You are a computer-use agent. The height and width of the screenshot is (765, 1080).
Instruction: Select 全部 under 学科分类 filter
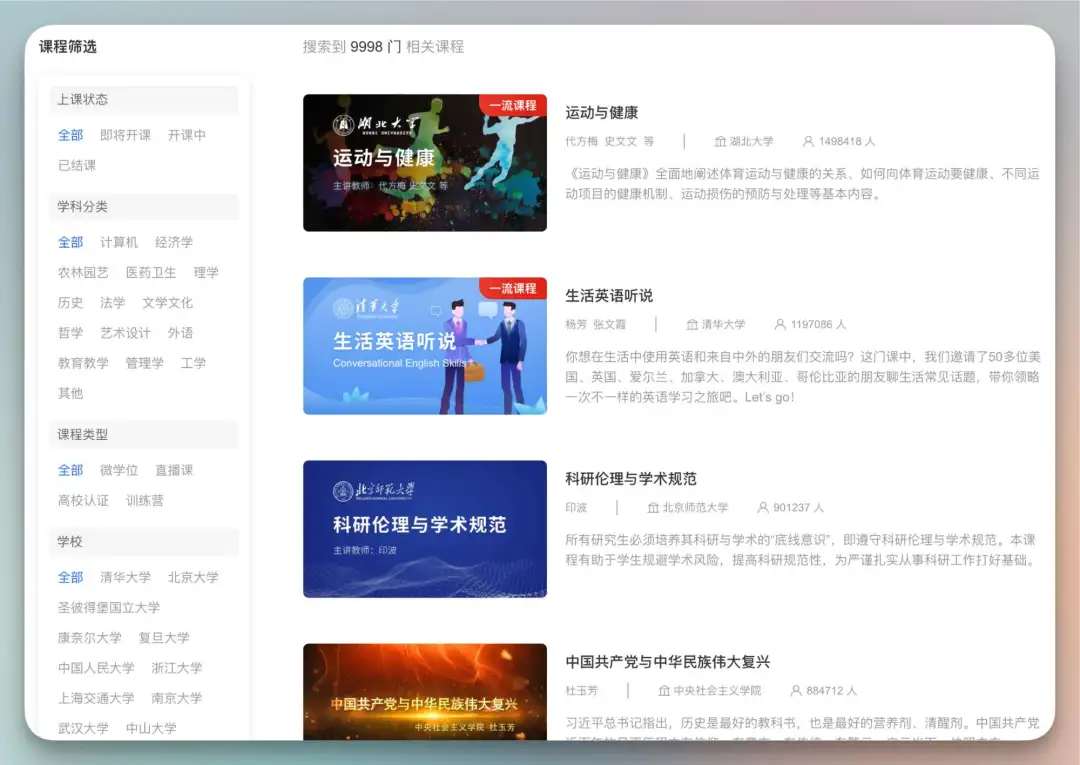pyautogui.click(x=70, y=242)
